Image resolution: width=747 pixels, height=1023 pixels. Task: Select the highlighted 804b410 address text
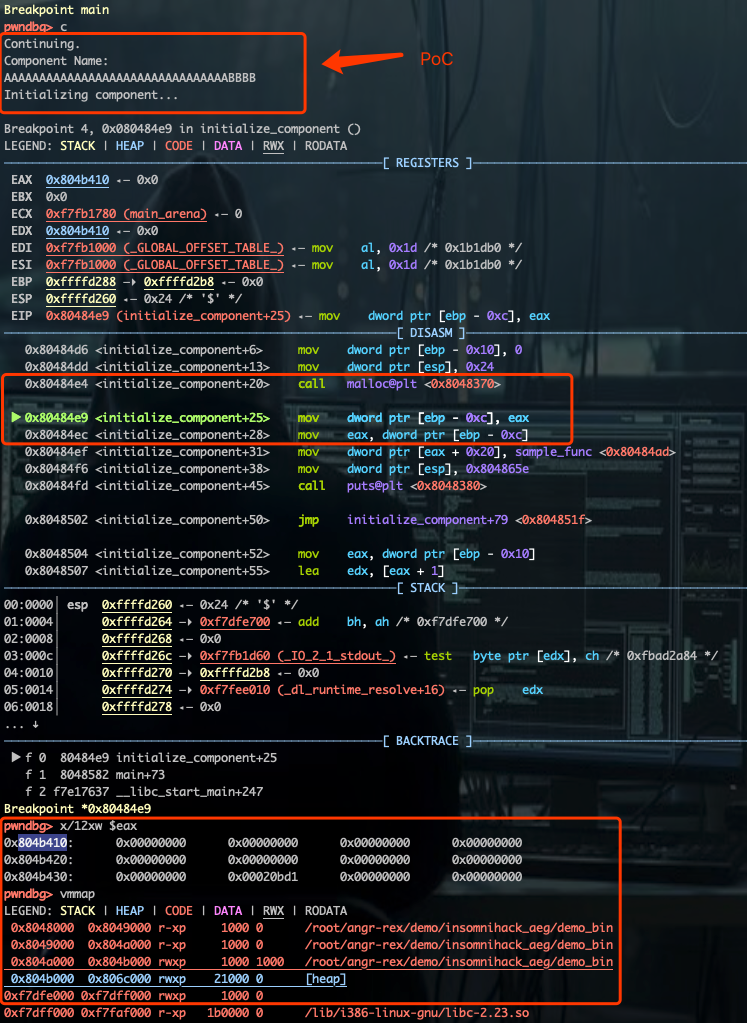[x=42, y=843]
